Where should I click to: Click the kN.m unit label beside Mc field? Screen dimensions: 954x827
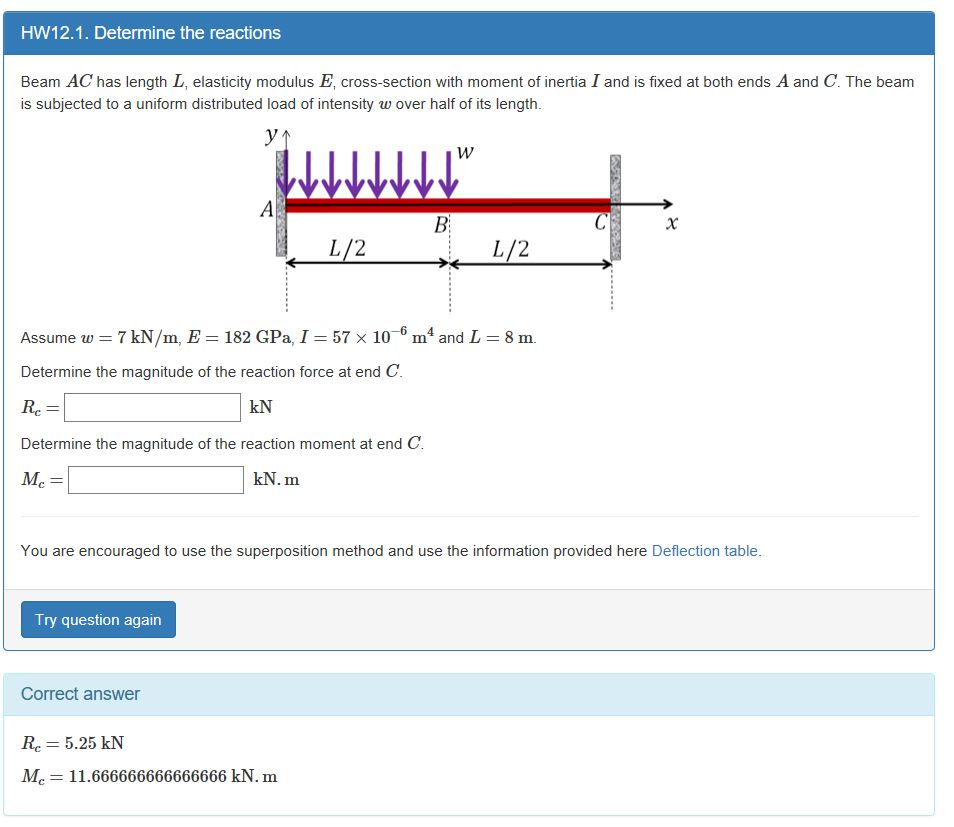pyautogui.click(x=276, y=480)
